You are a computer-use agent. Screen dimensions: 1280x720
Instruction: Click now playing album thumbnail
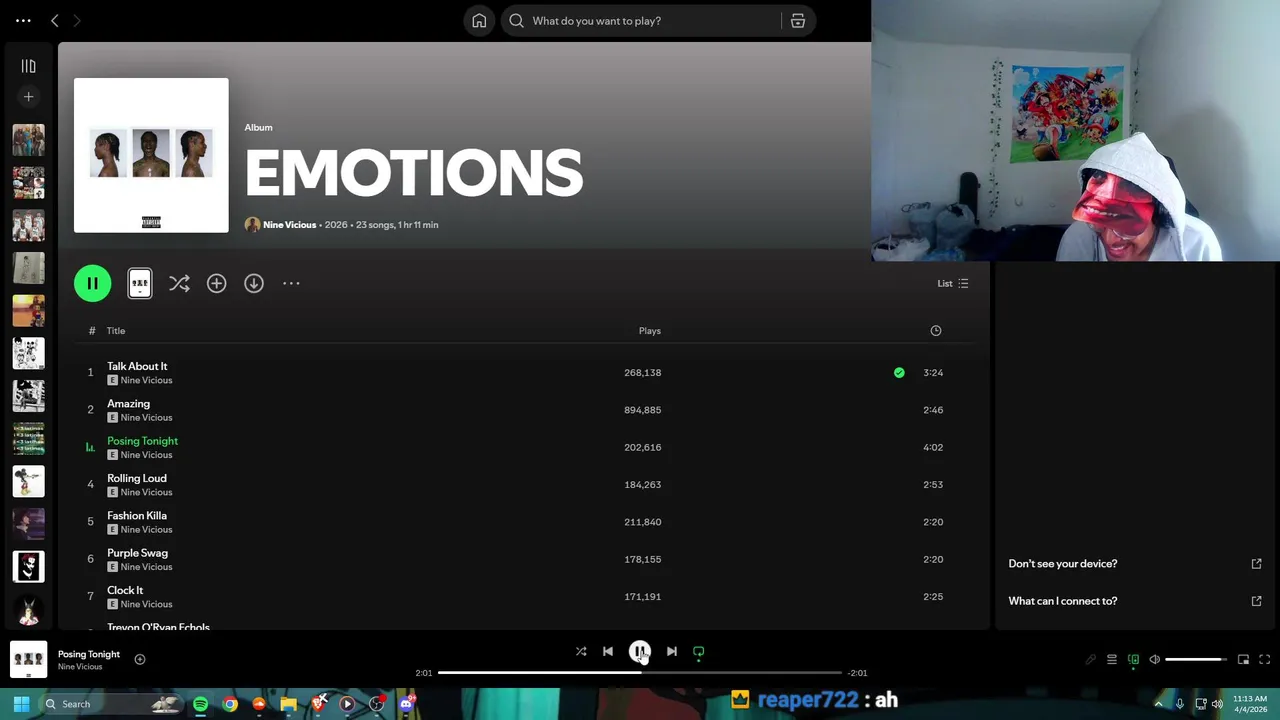pos(28,660)
